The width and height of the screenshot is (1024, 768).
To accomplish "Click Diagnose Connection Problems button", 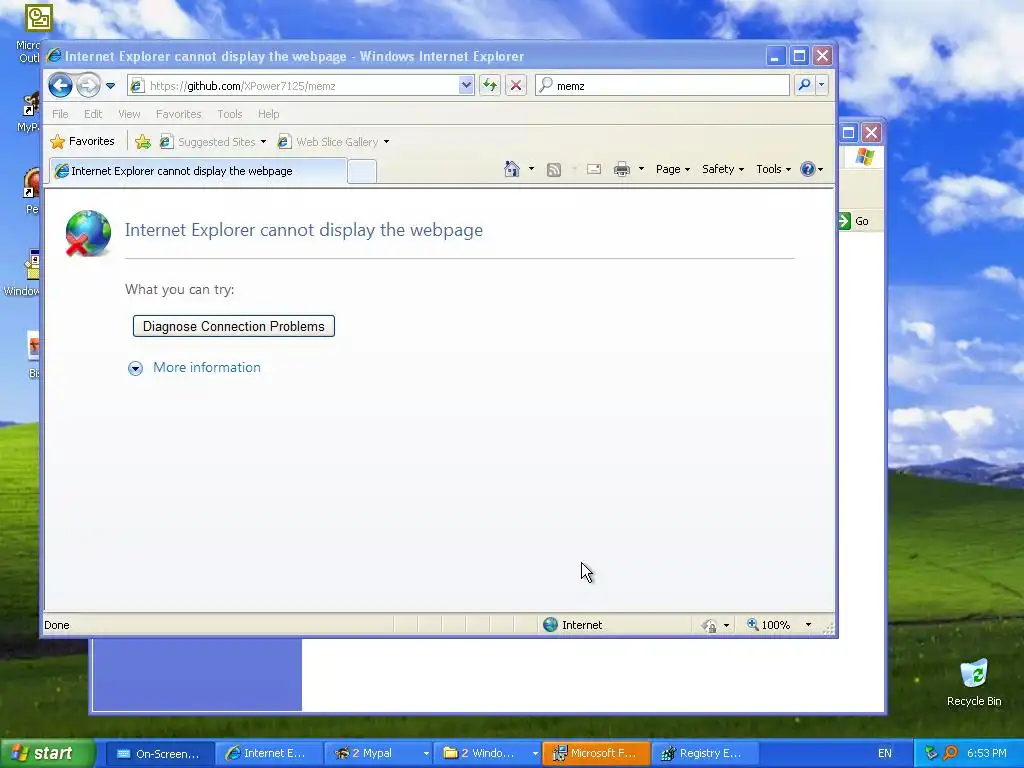I will click(x=234, y=326).
